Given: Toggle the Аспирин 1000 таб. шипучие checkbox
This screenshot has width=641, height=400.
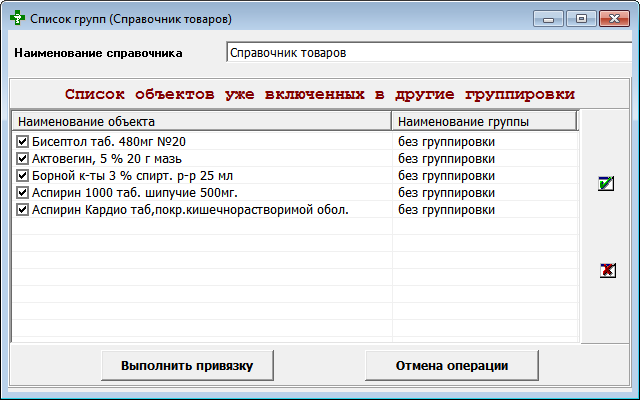Looking at the screenshot, I should [x=22, y=193].
